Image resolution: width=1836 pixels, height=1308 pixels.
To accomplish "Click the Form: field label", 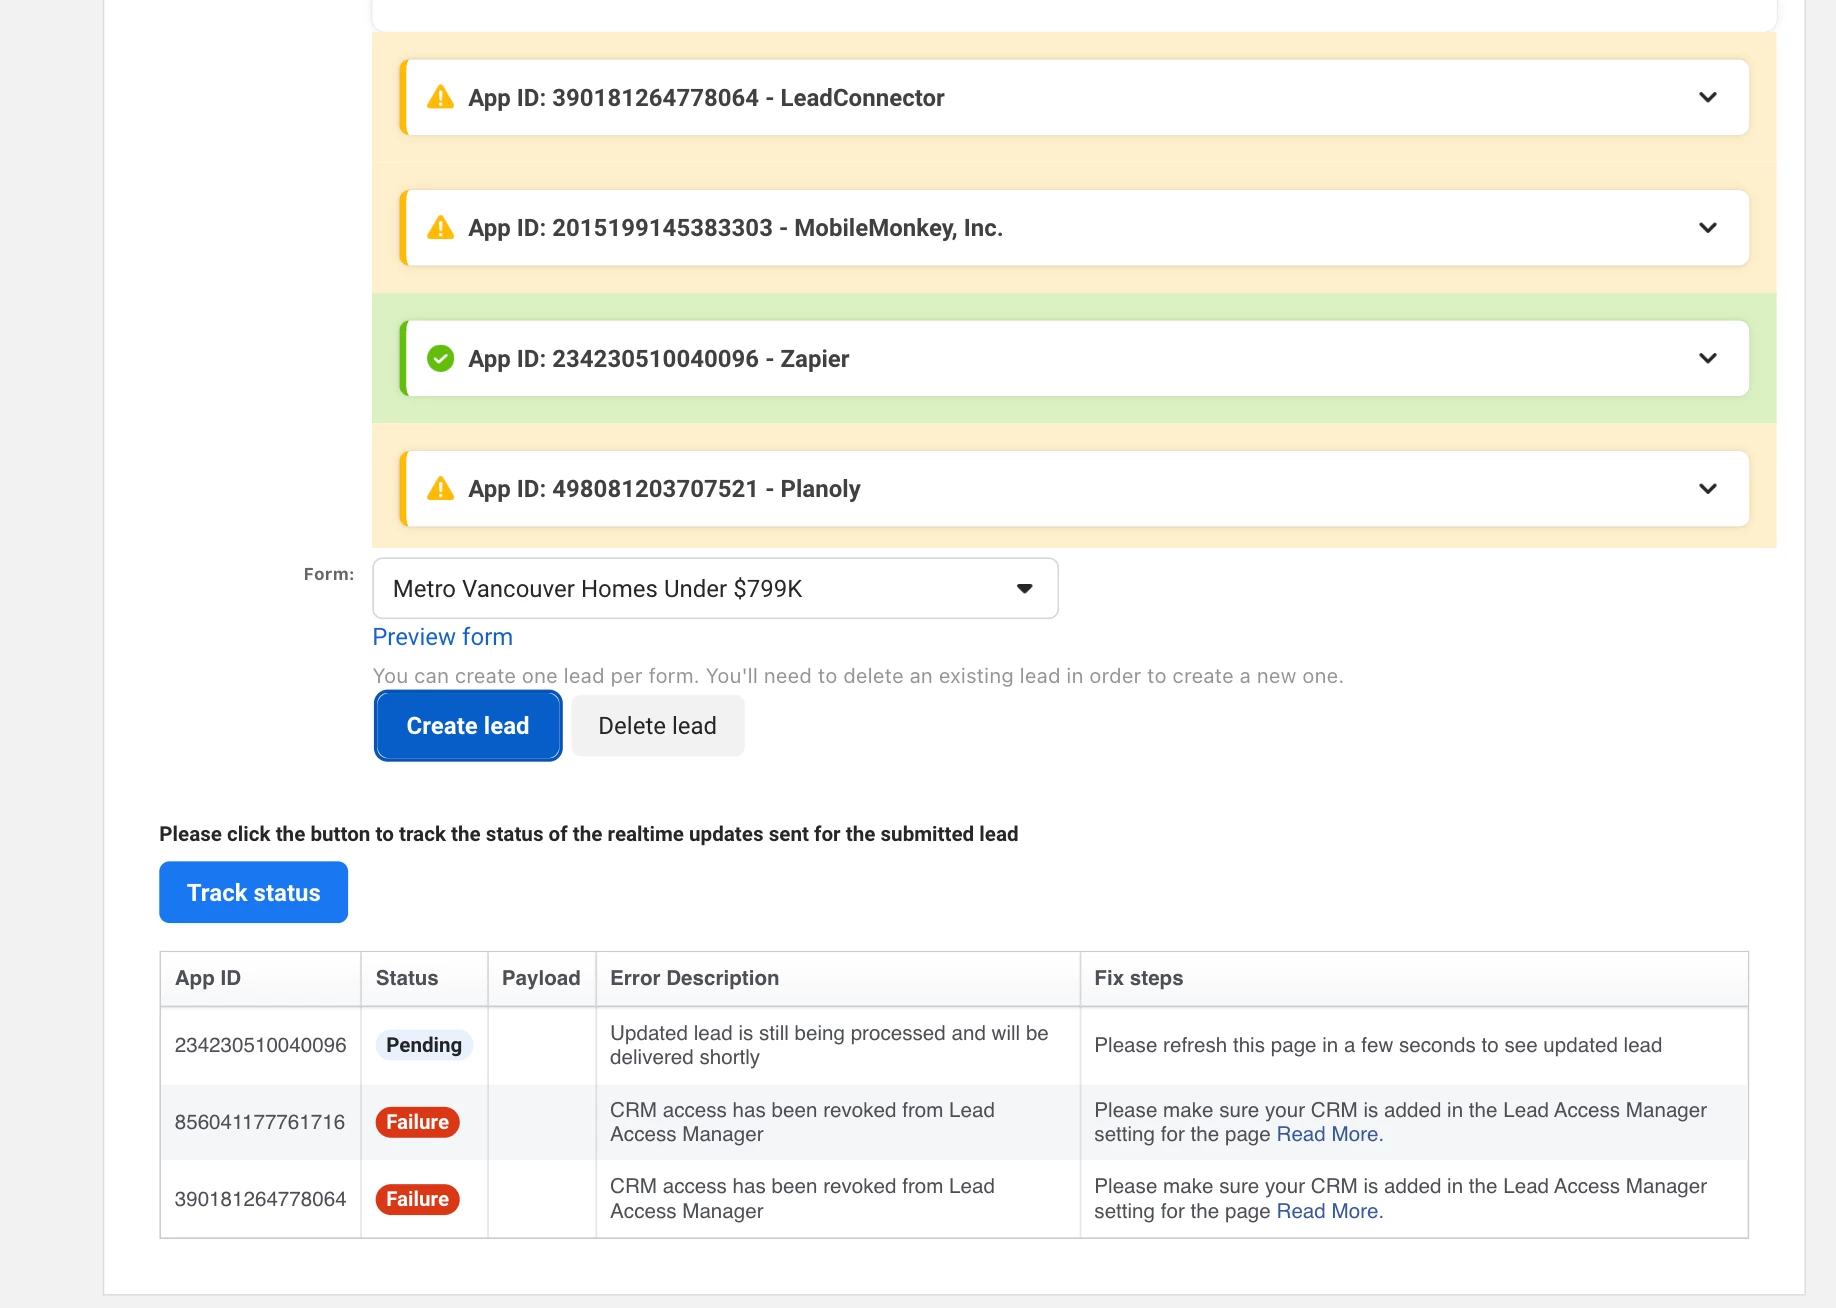I will (329, 574).
